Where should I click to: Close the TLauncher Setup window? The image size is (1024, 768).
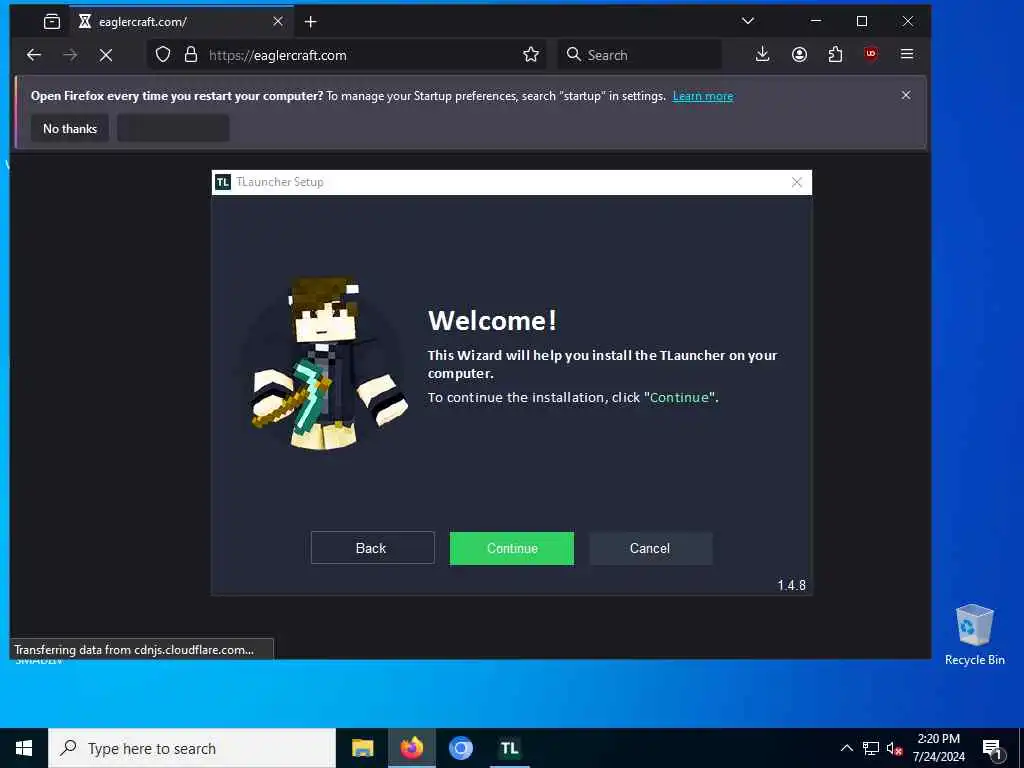pyautogui.click(x=797, y=182)
